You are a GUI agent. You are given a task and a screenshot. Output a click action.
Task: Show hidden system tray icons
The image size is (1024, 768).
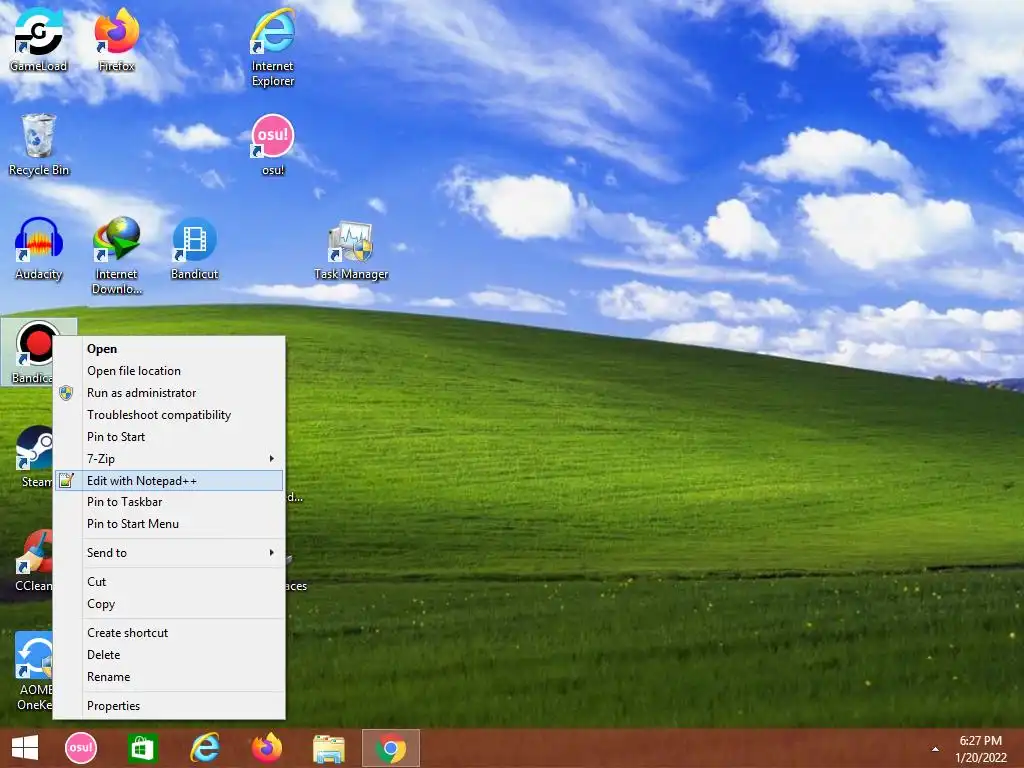pyautogui.click(x=935, y=749)
